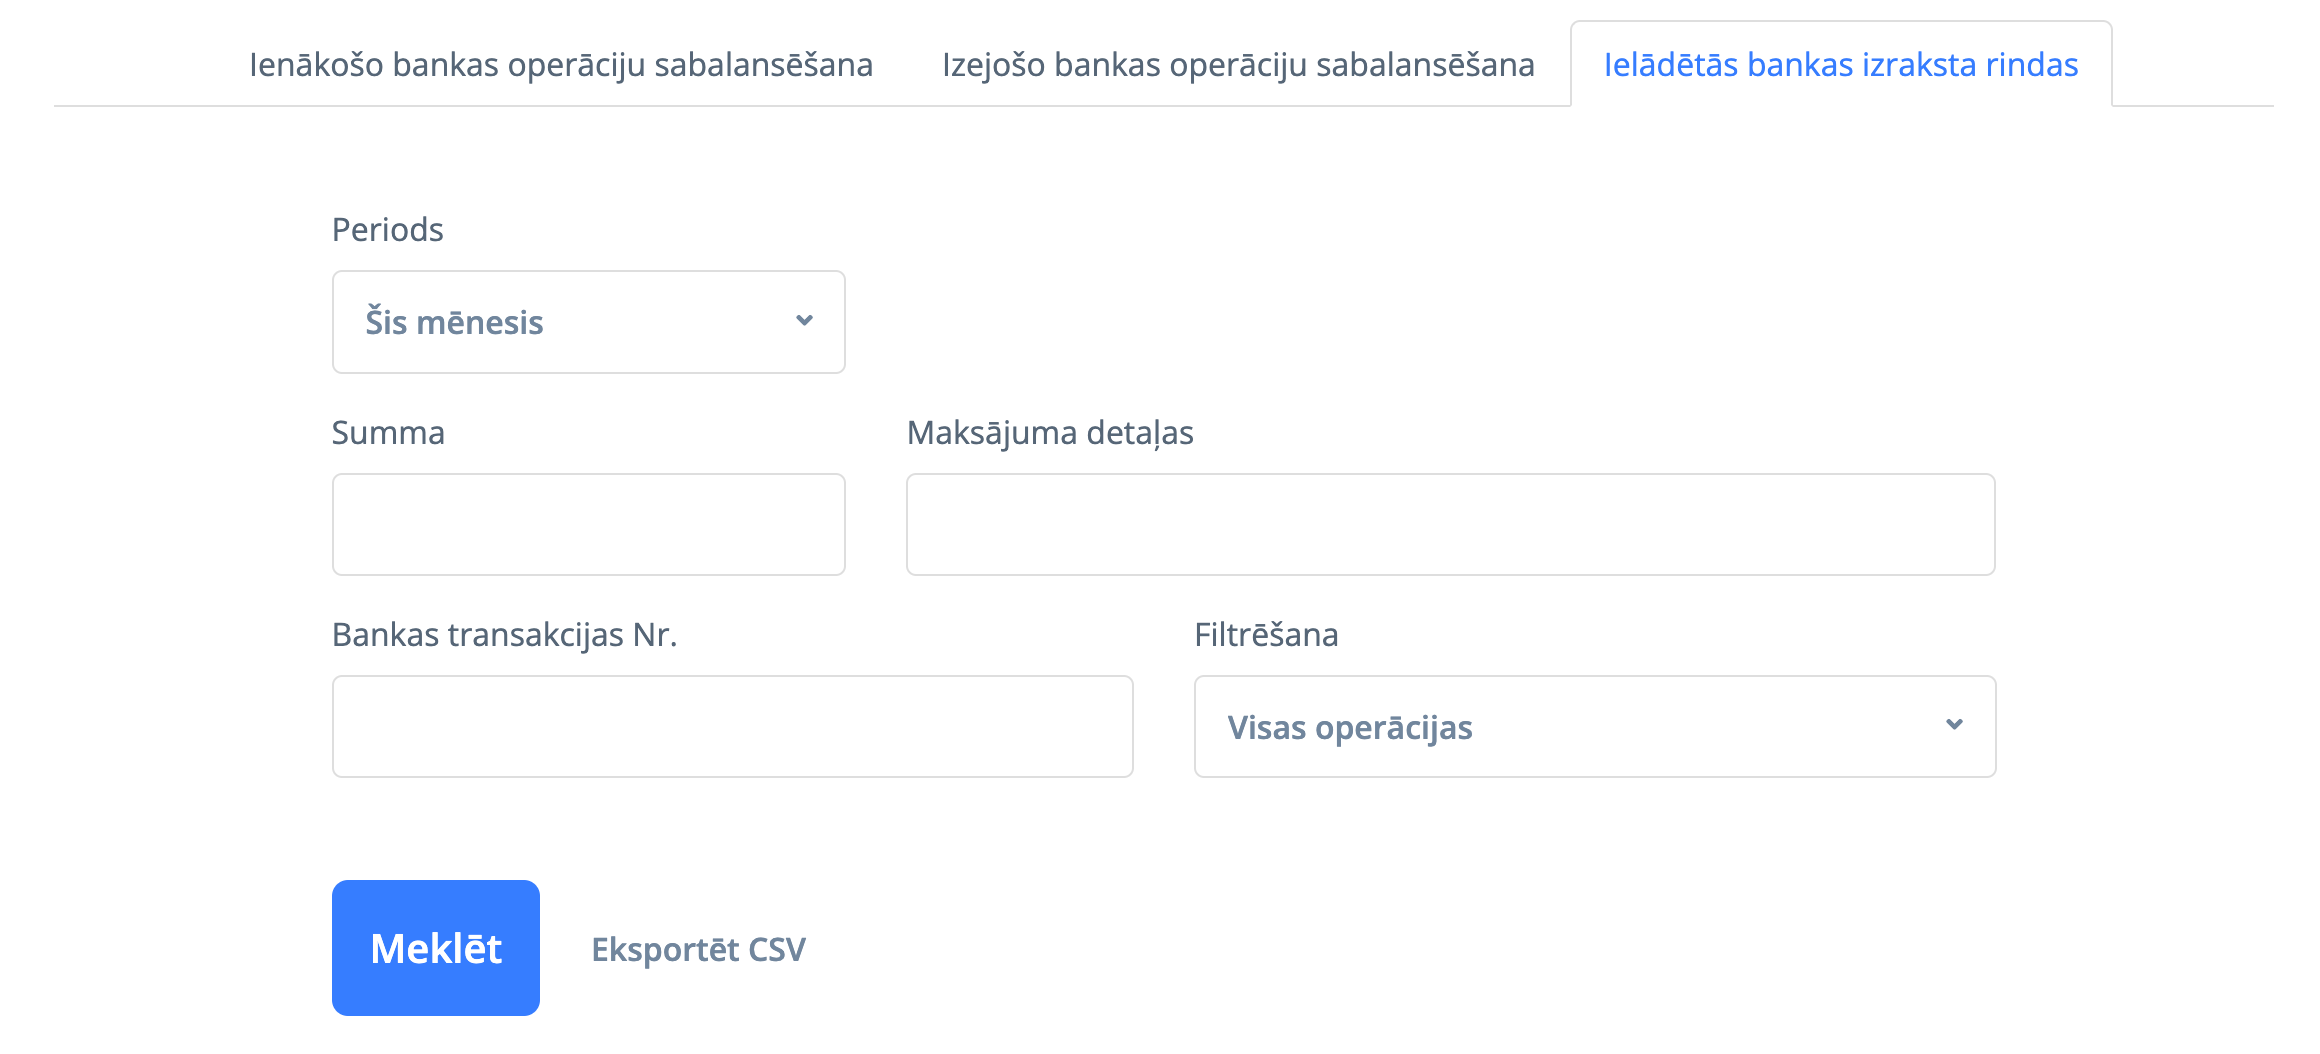Select the Ielādētās bankas izraksta rindas tab
Screen dimensions: 2320x1054
[1841, 65]
